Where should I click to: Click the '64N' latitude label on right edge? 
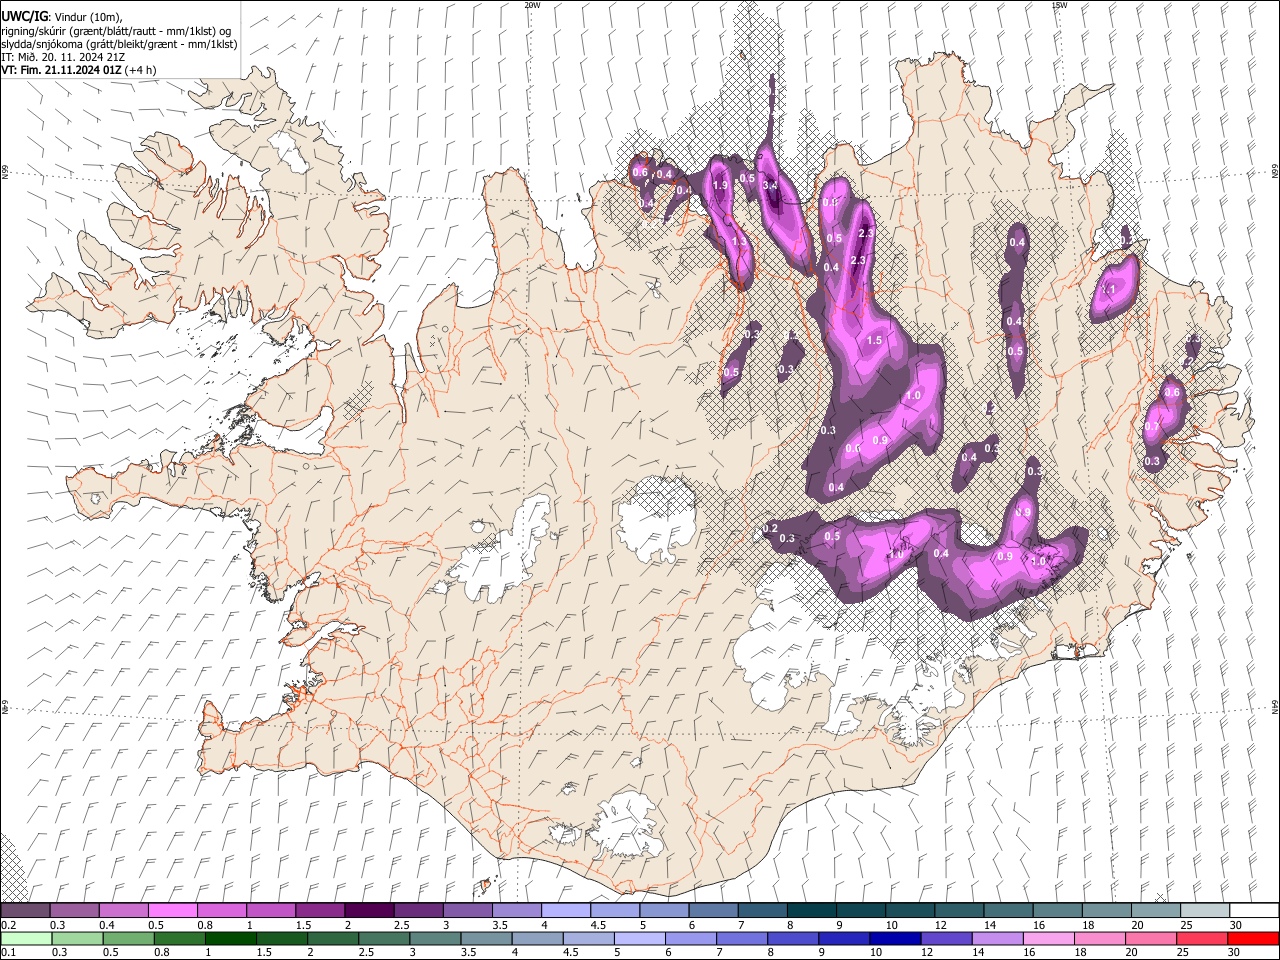tap(1275, 706)
